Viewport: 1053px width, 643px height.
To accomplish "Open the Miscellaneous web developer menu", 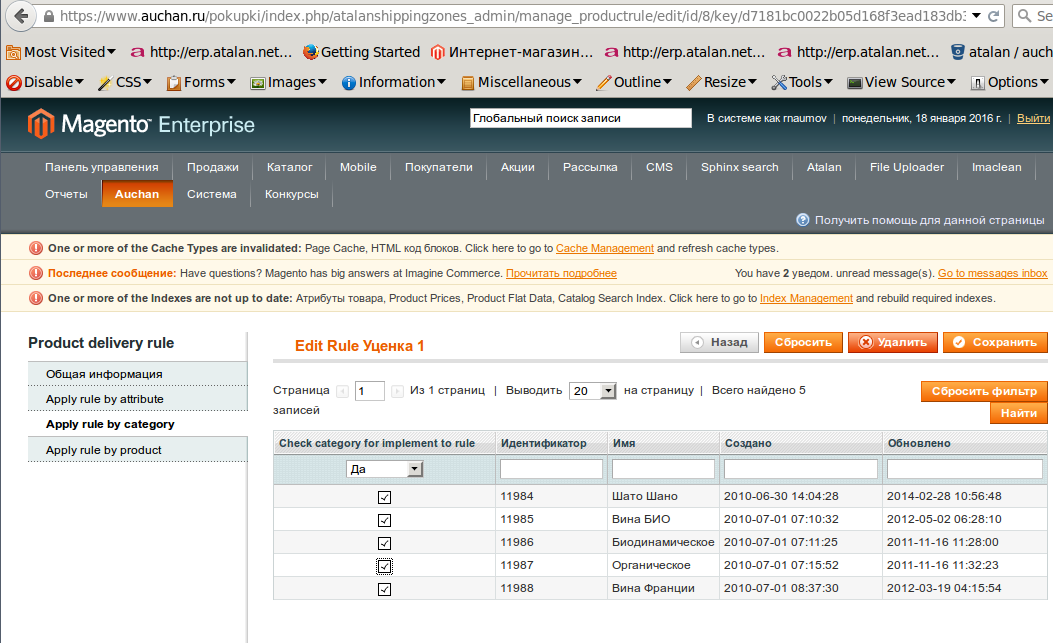I will point(521,82).
